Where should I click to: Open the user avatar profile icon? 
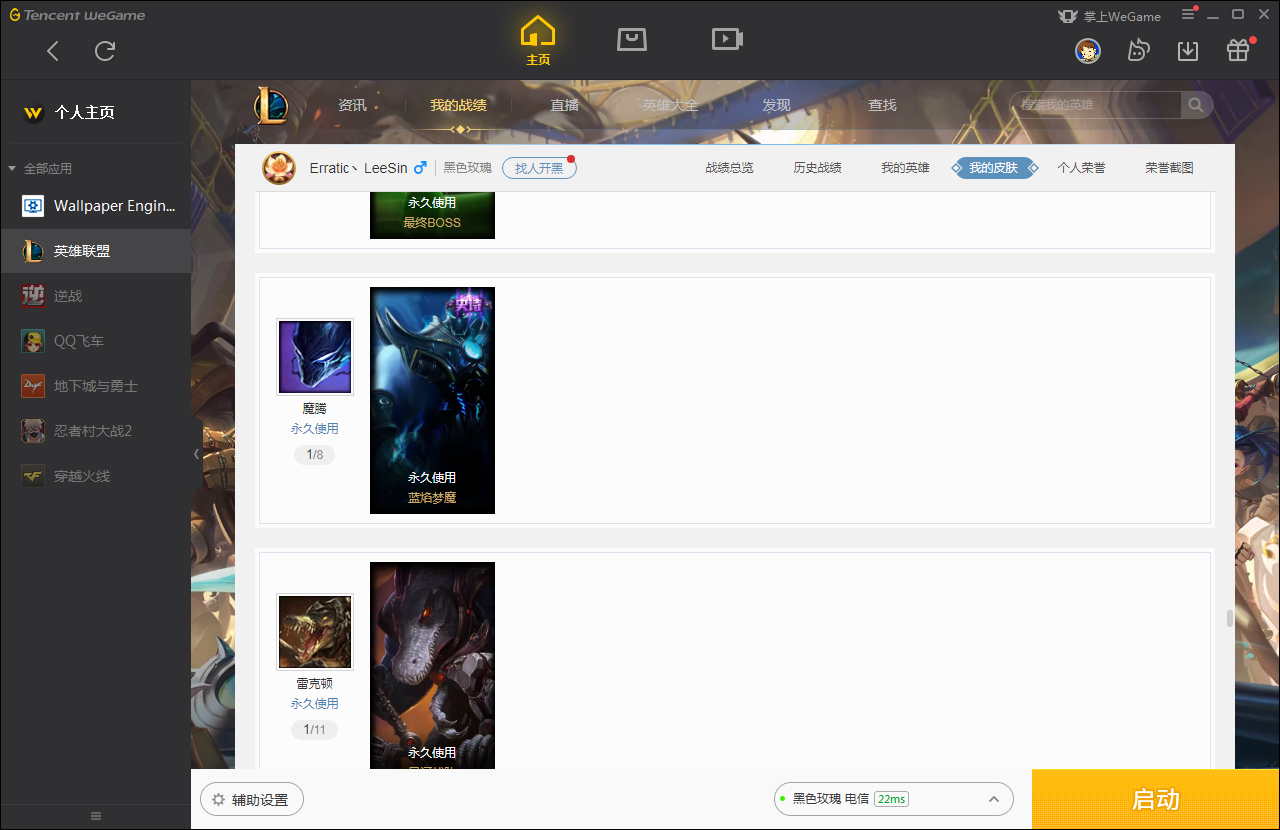(1088, 51)
